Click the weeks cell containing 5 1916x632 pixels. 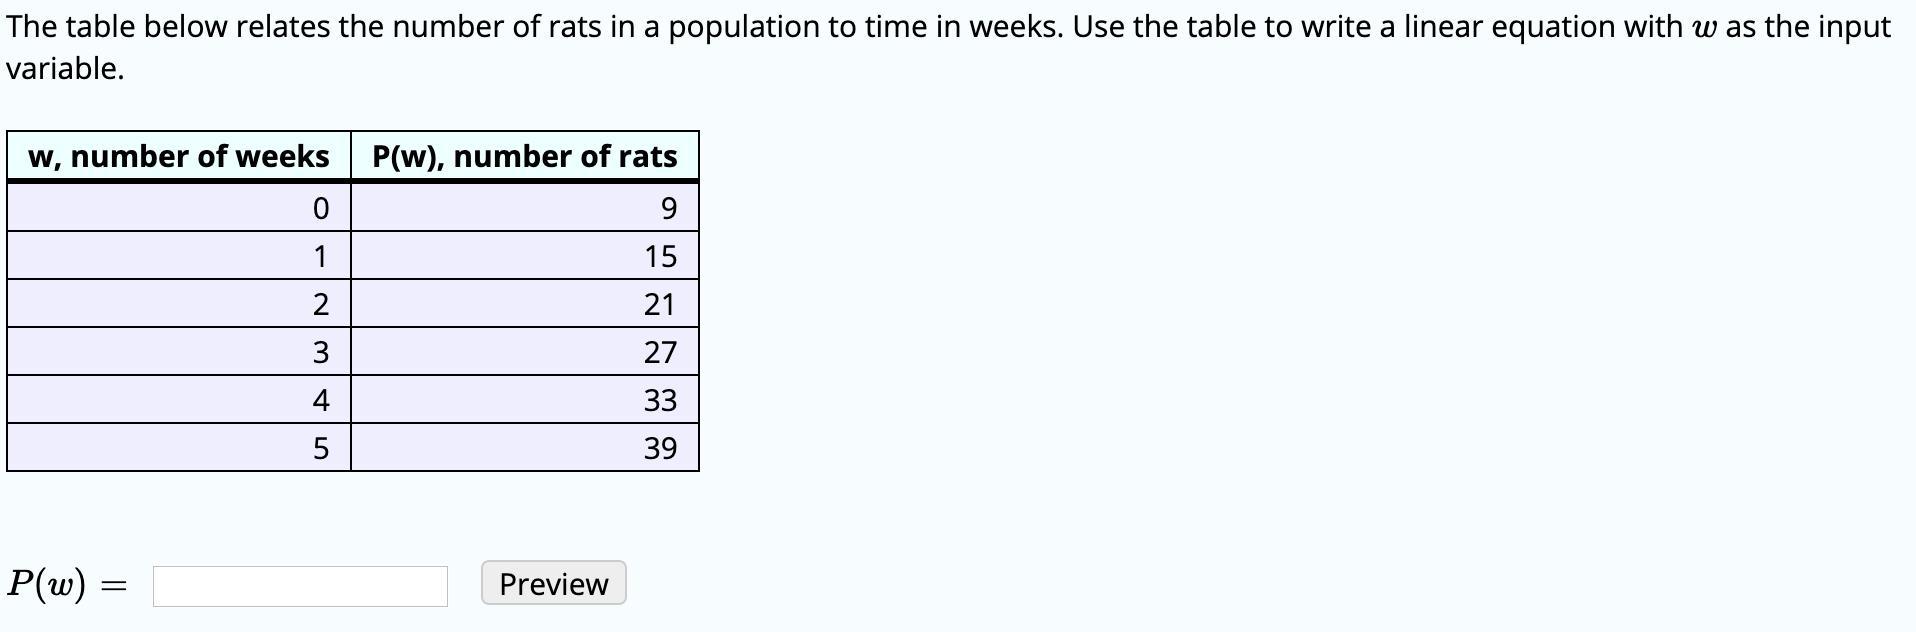179,448
